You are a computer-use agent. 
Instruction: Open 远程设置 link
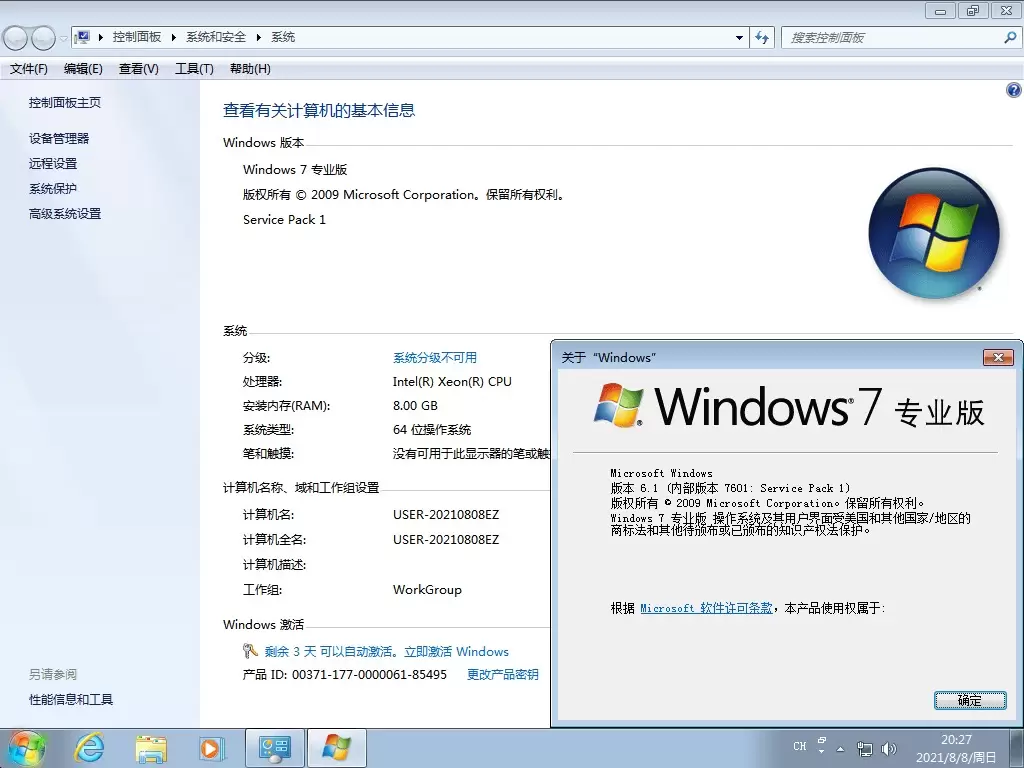click(53, 163)
